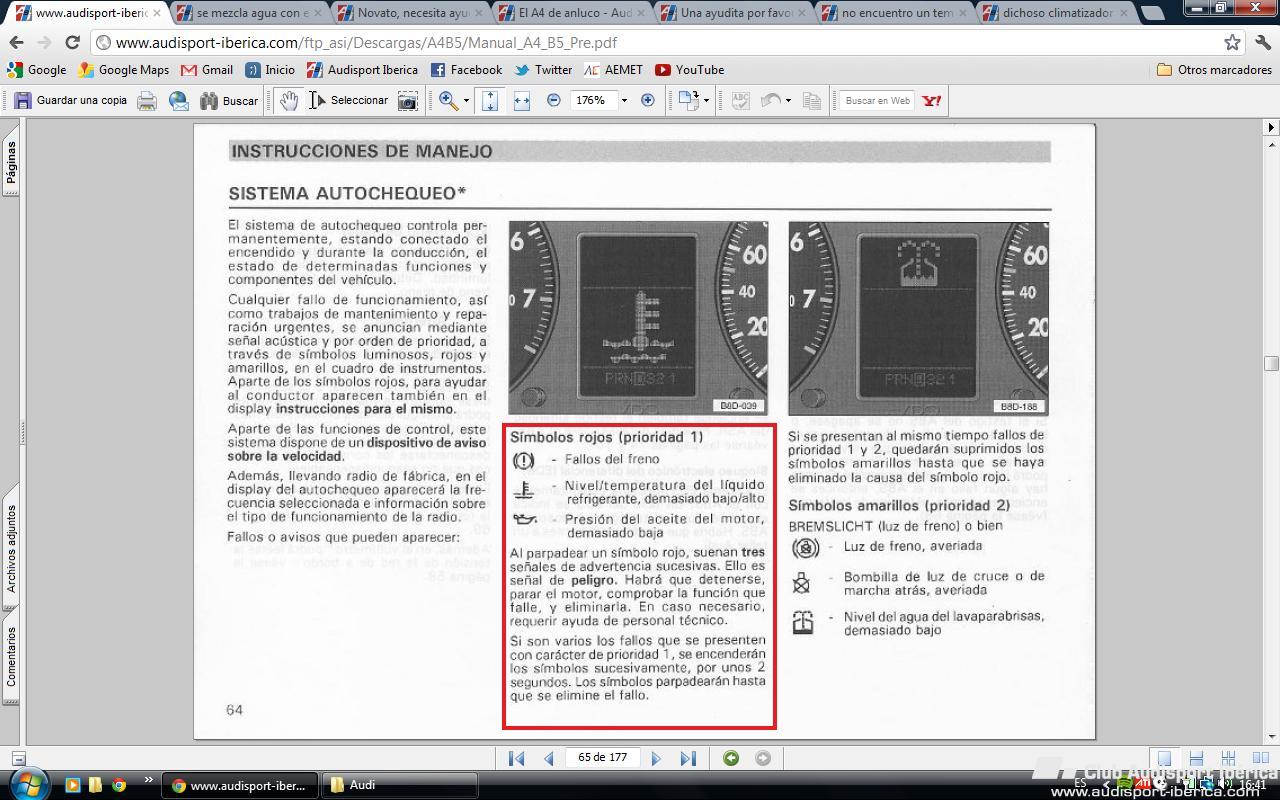Open the Archivos adjuntos side panel
Screen dimensions: 1280x800
pyautogui.click(x=11, y=549)
